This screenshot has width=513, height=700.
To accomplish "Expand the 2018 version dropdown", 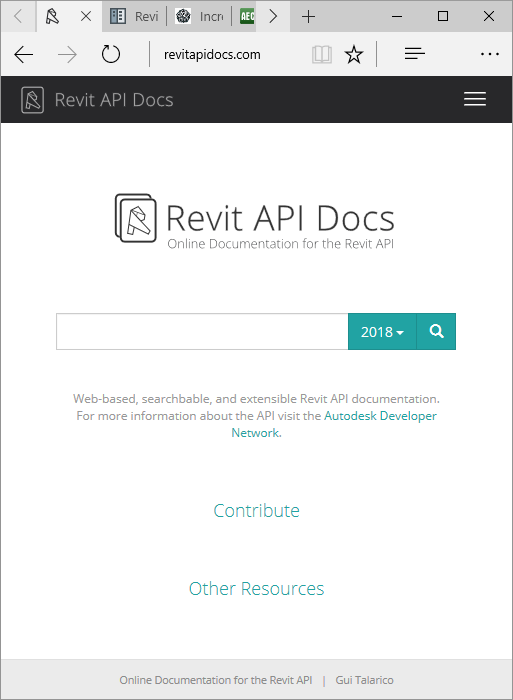I will (382, 331).
